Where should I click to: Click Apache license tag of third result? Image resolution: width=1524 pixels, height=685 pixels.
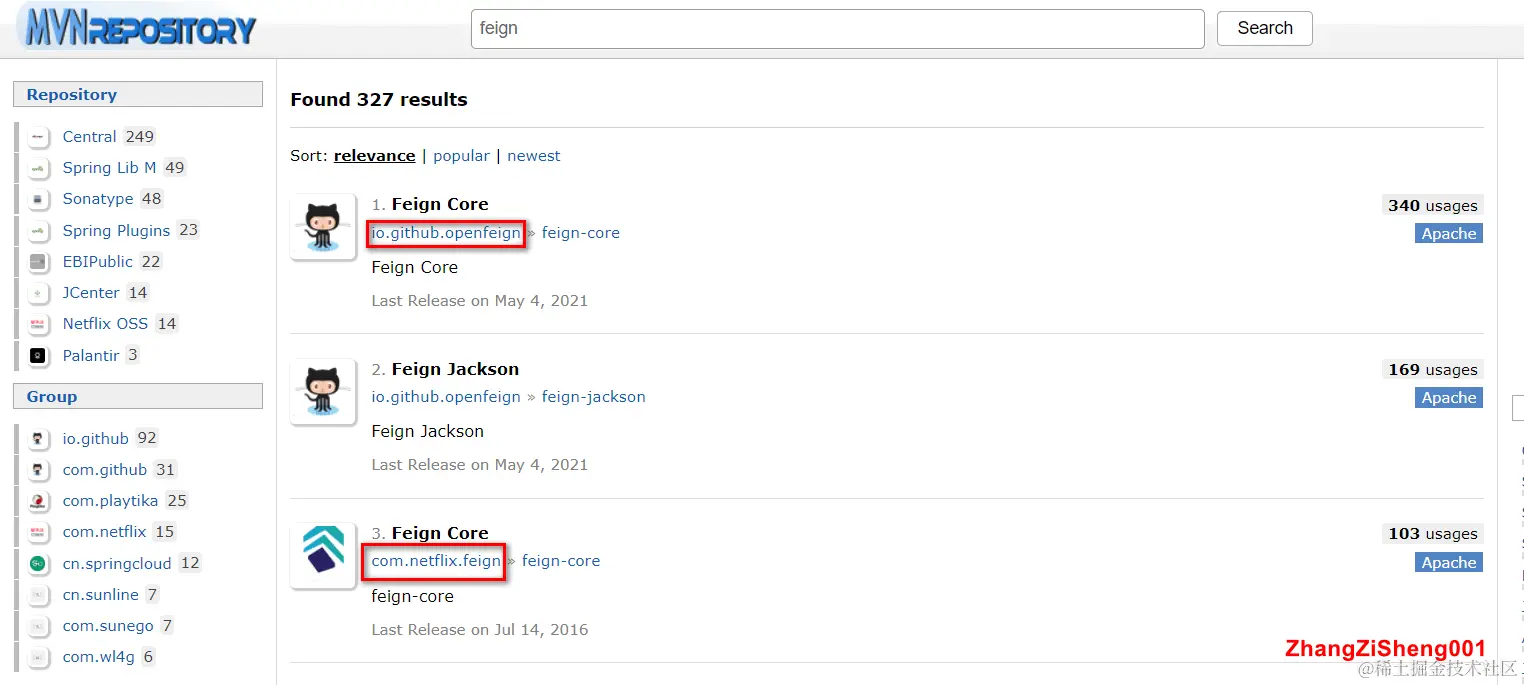[1449, 563]
